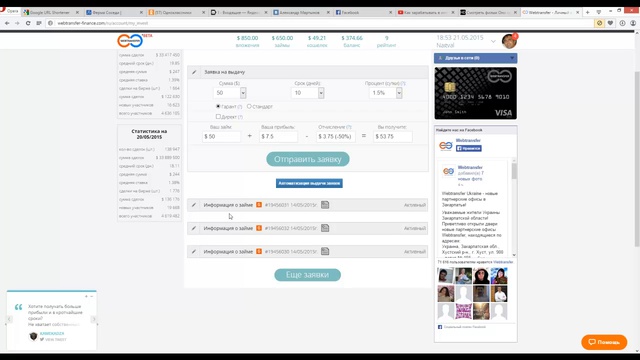Click the Webtransfer infinity logo

pos(130,40)
